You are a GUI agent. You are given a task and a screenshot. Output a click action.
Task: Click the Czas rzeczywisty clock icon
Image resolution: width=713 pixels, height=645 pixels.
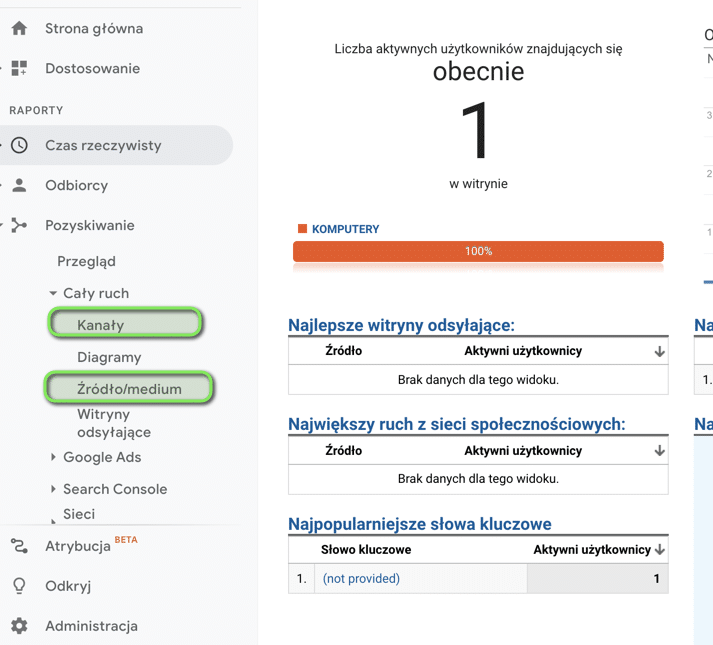(19, 146)
